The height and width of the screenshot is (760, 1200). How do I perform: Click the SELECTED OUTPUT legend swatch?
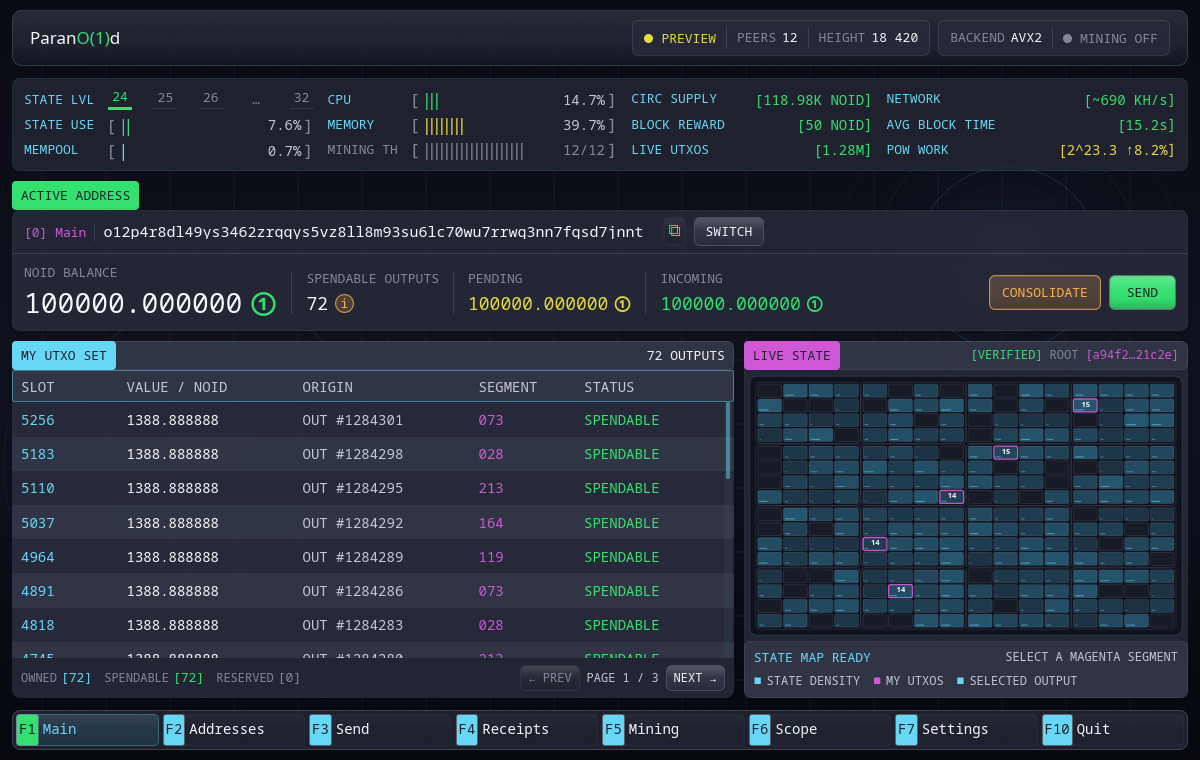coord(961,680)
